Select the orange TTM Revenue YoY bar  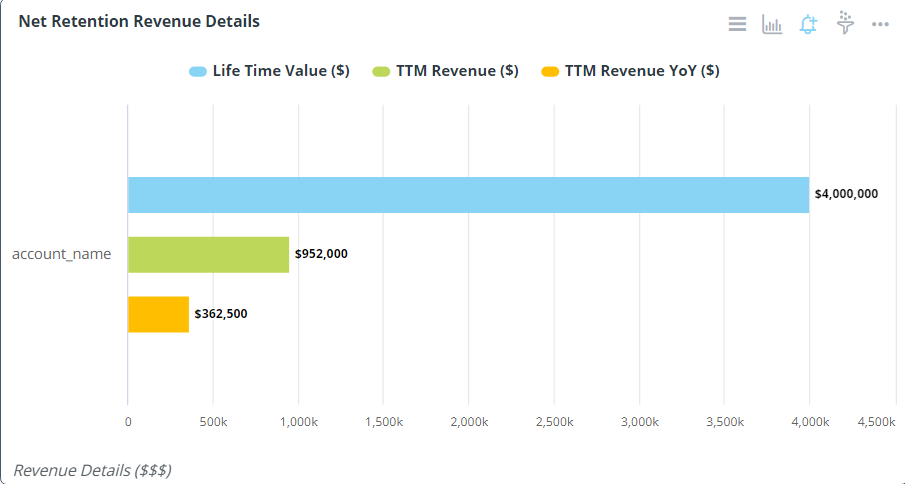(158, 314)
